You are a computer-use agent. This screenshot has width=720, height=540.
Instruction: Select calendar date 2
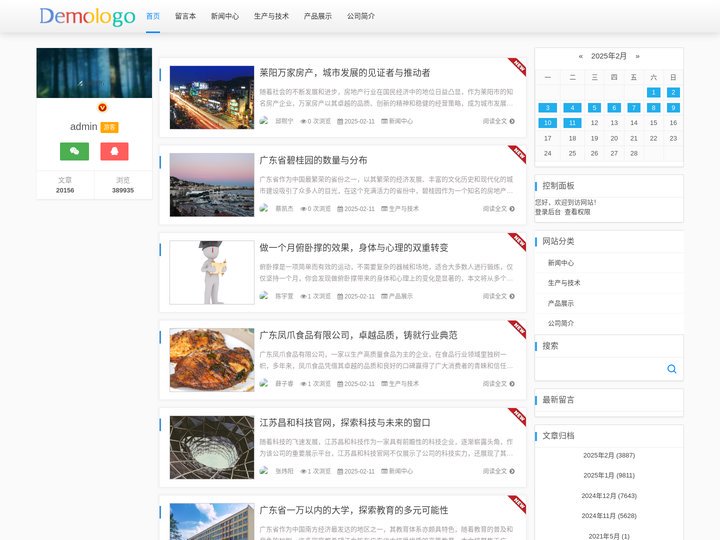(673, 92)
